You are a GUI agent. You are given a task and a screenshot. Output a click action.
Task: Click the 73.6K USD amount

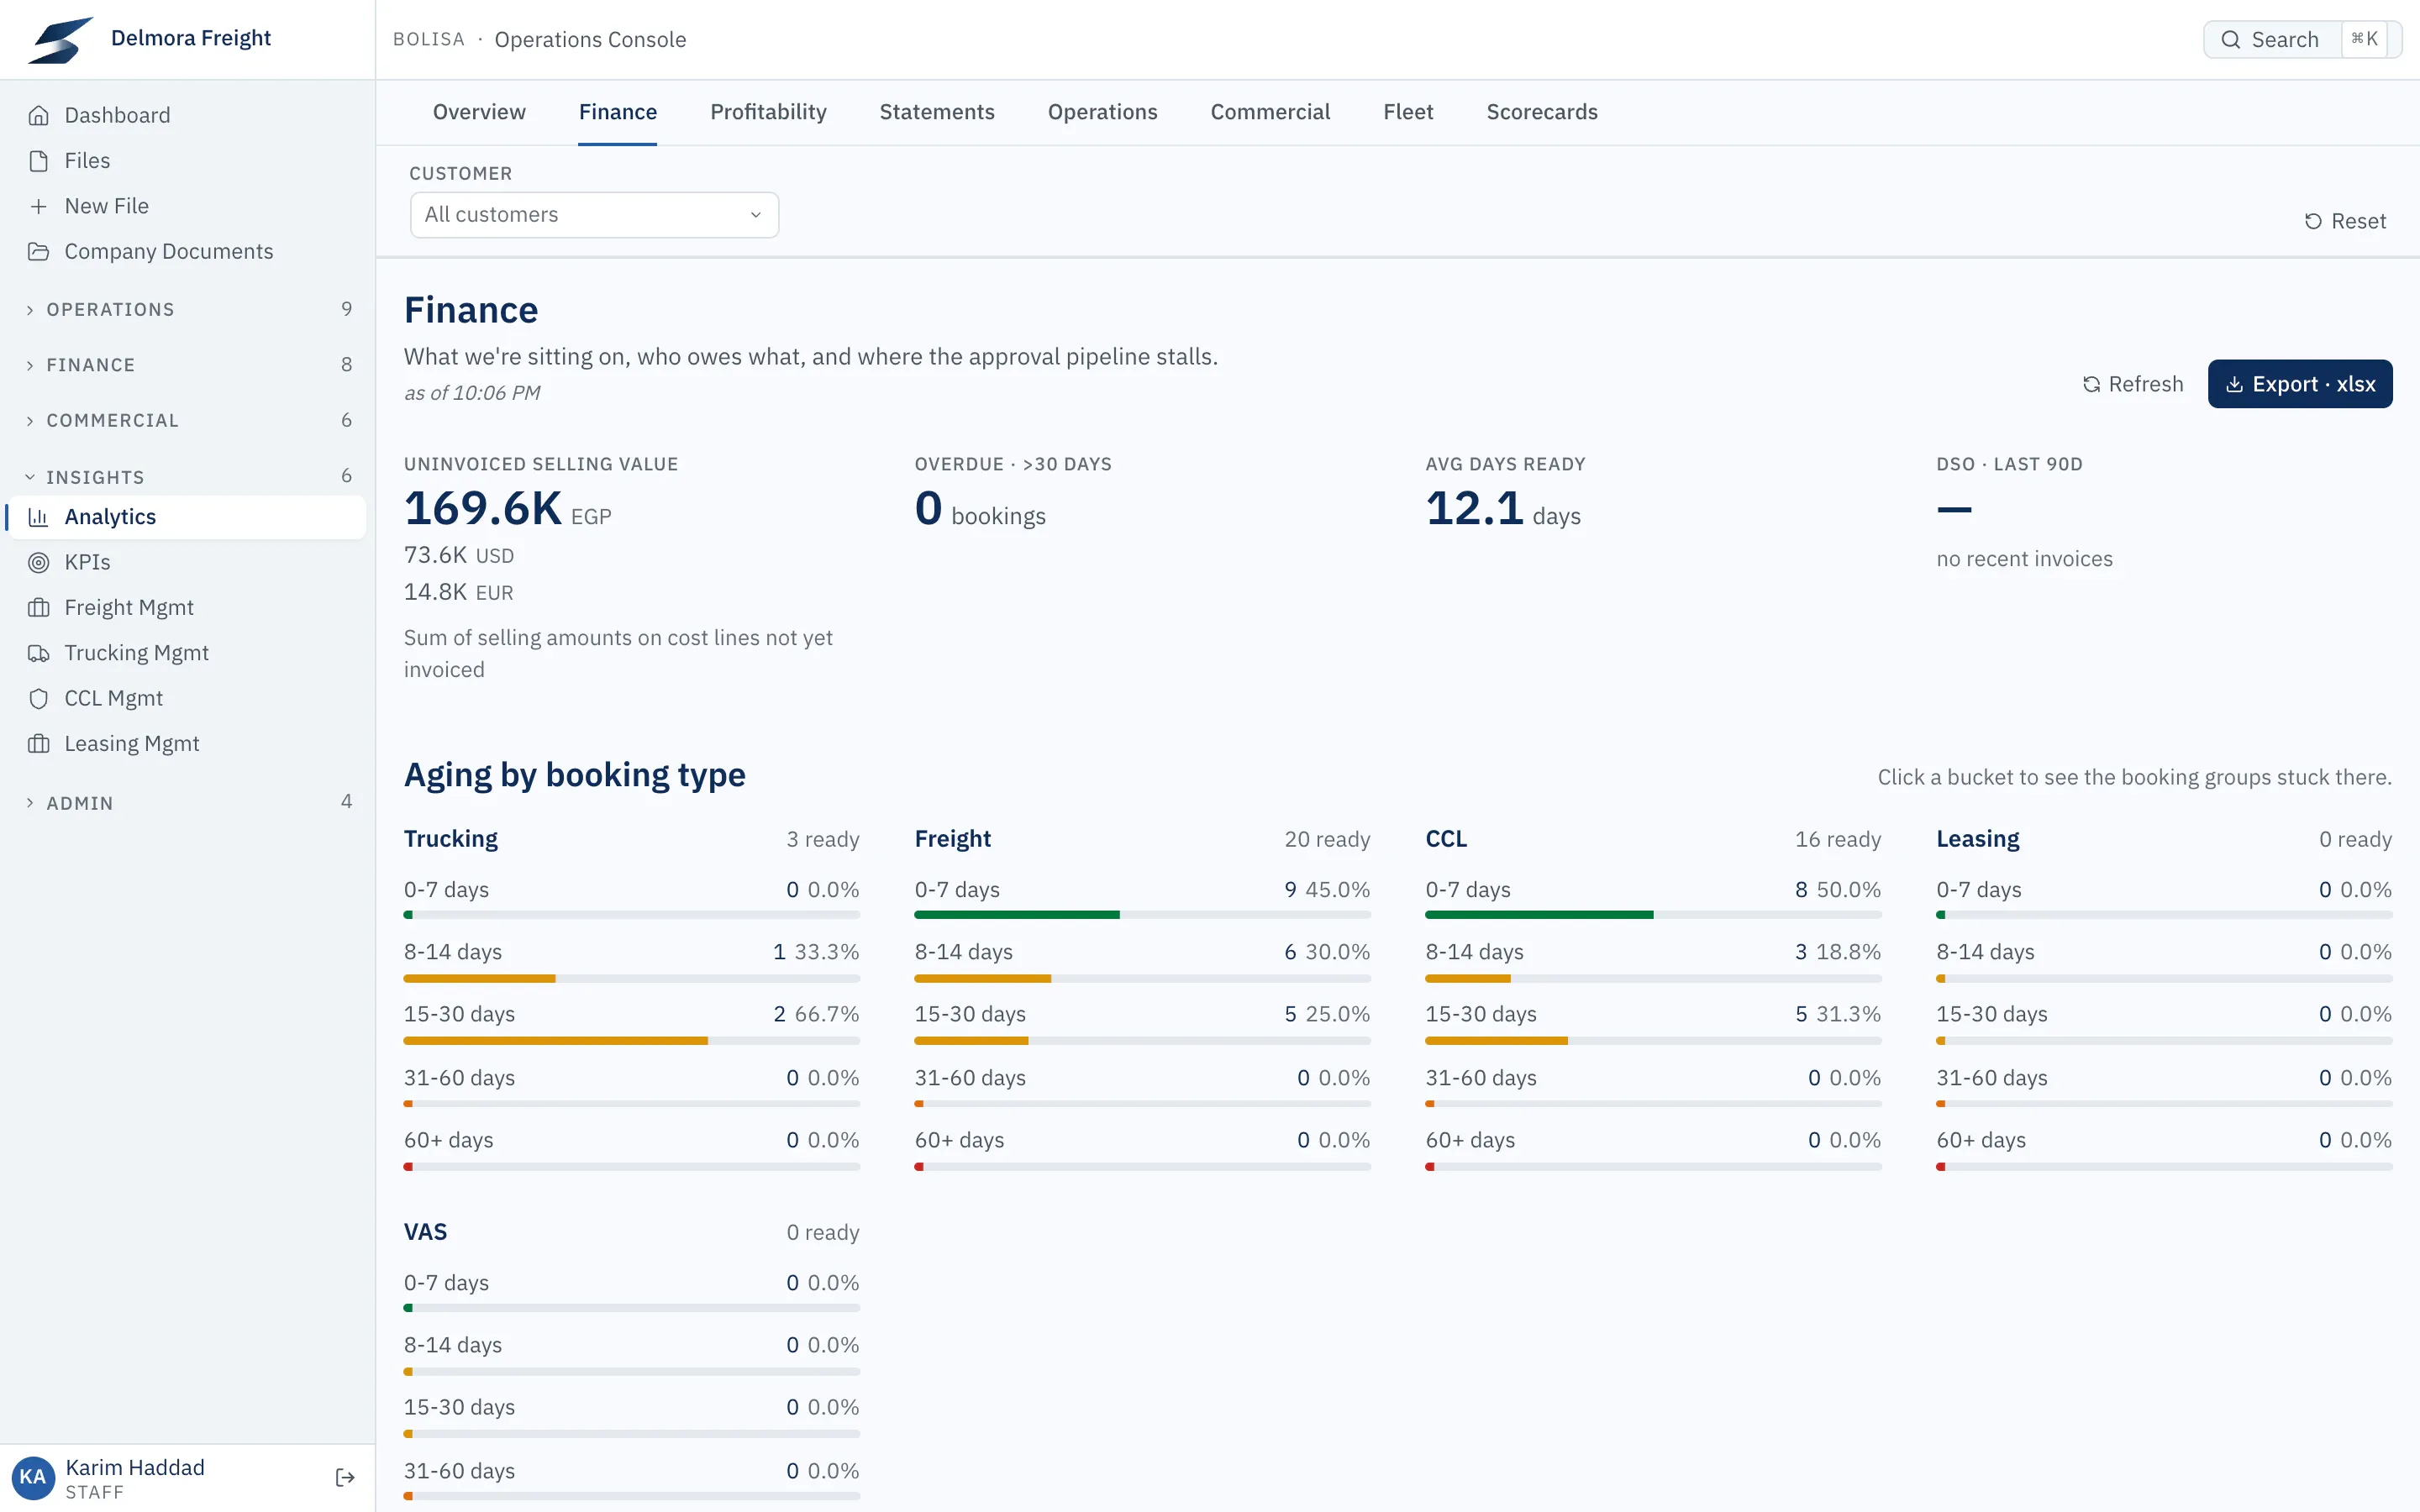point(459,555)
